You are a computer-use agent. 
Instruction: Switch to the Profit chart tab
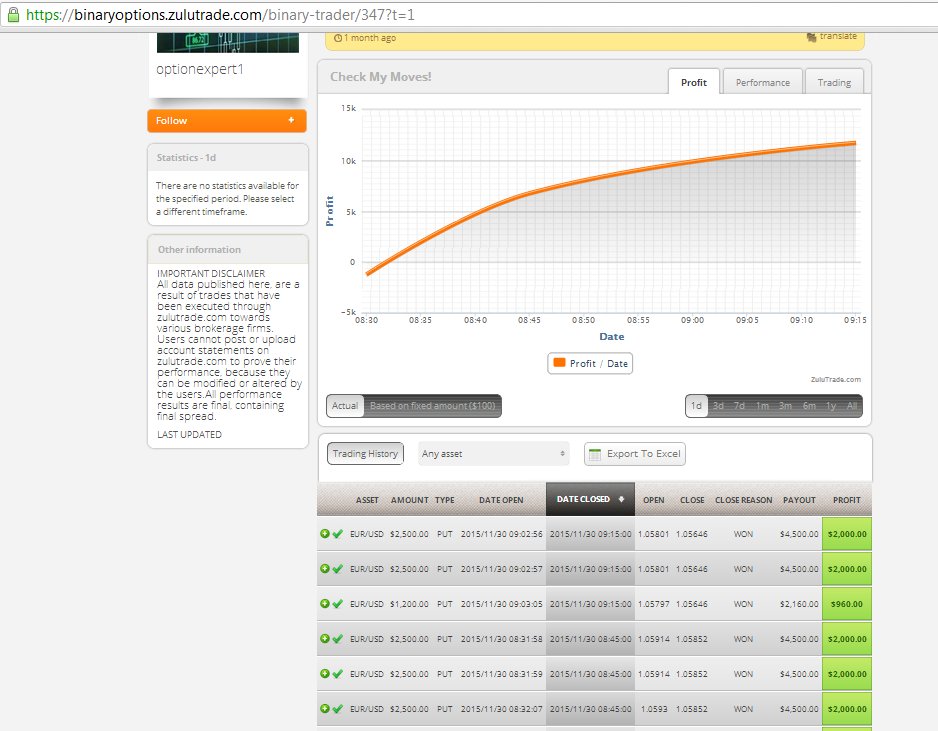(x=693, y=83)
